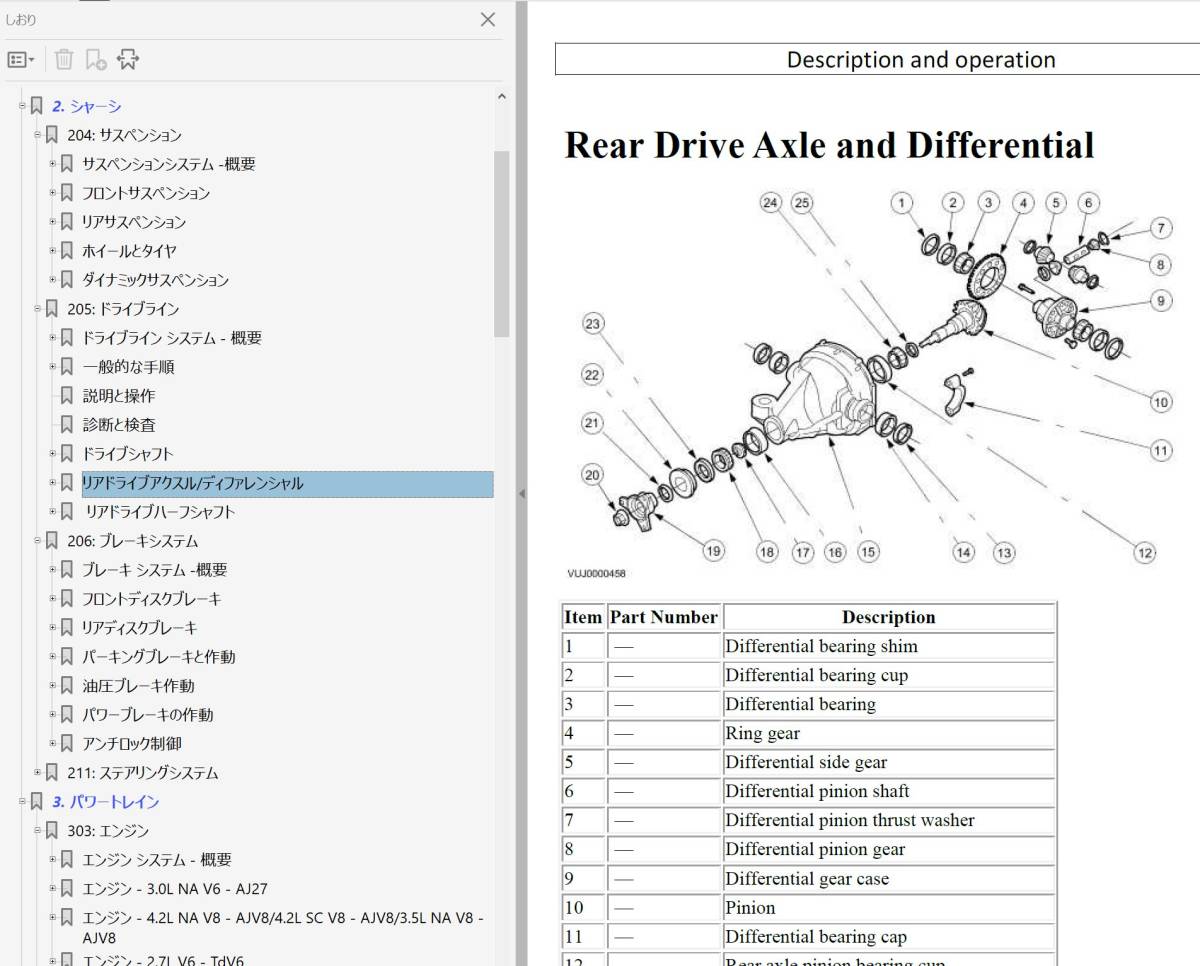The image size is (1200, 966).
Task: Open the bookmark options dropdown menu
Action: pyautogui.click(x=21, y=60)
